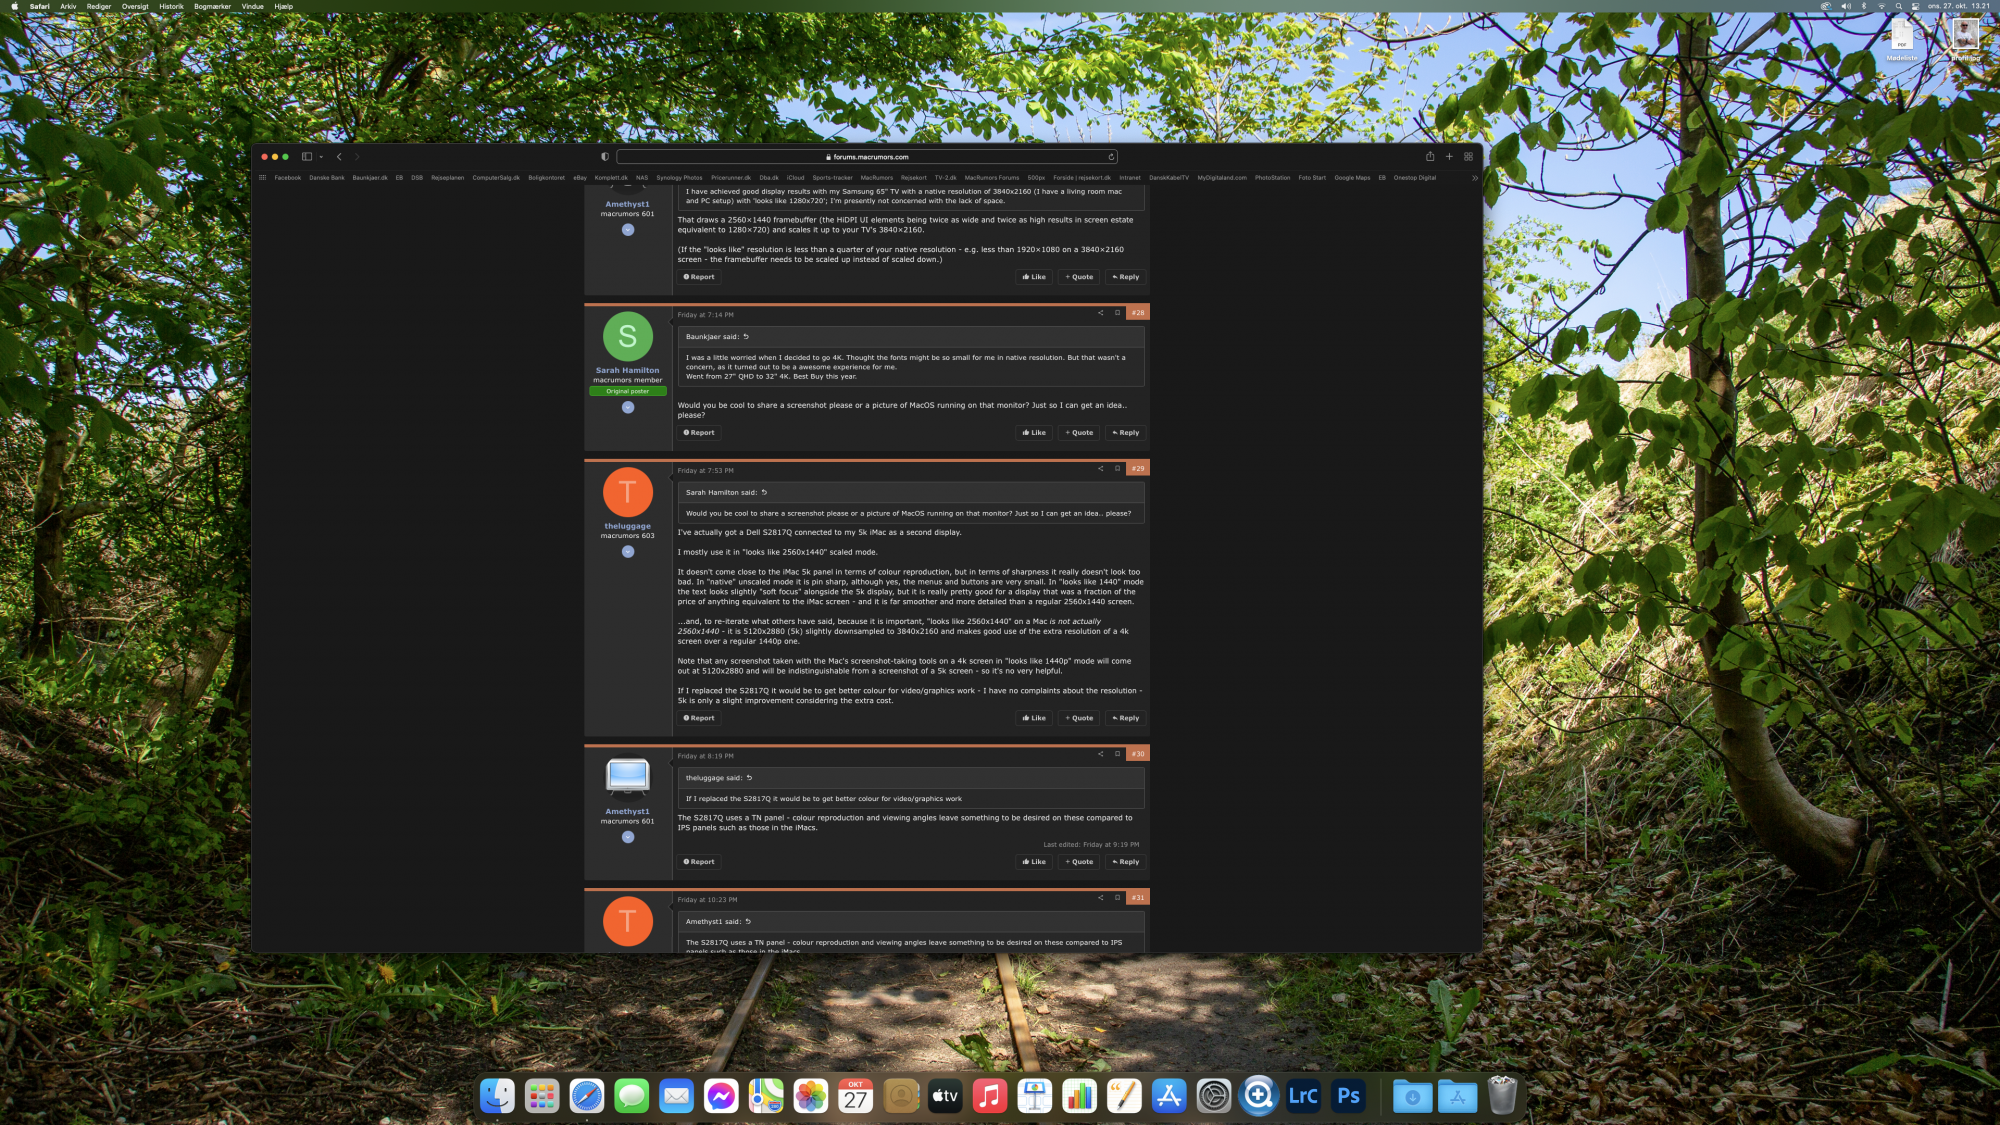Toggle bookmark on post #29
Image resolution: width=2000 pixels, height=1125 pixels.
click(1118, 469)
